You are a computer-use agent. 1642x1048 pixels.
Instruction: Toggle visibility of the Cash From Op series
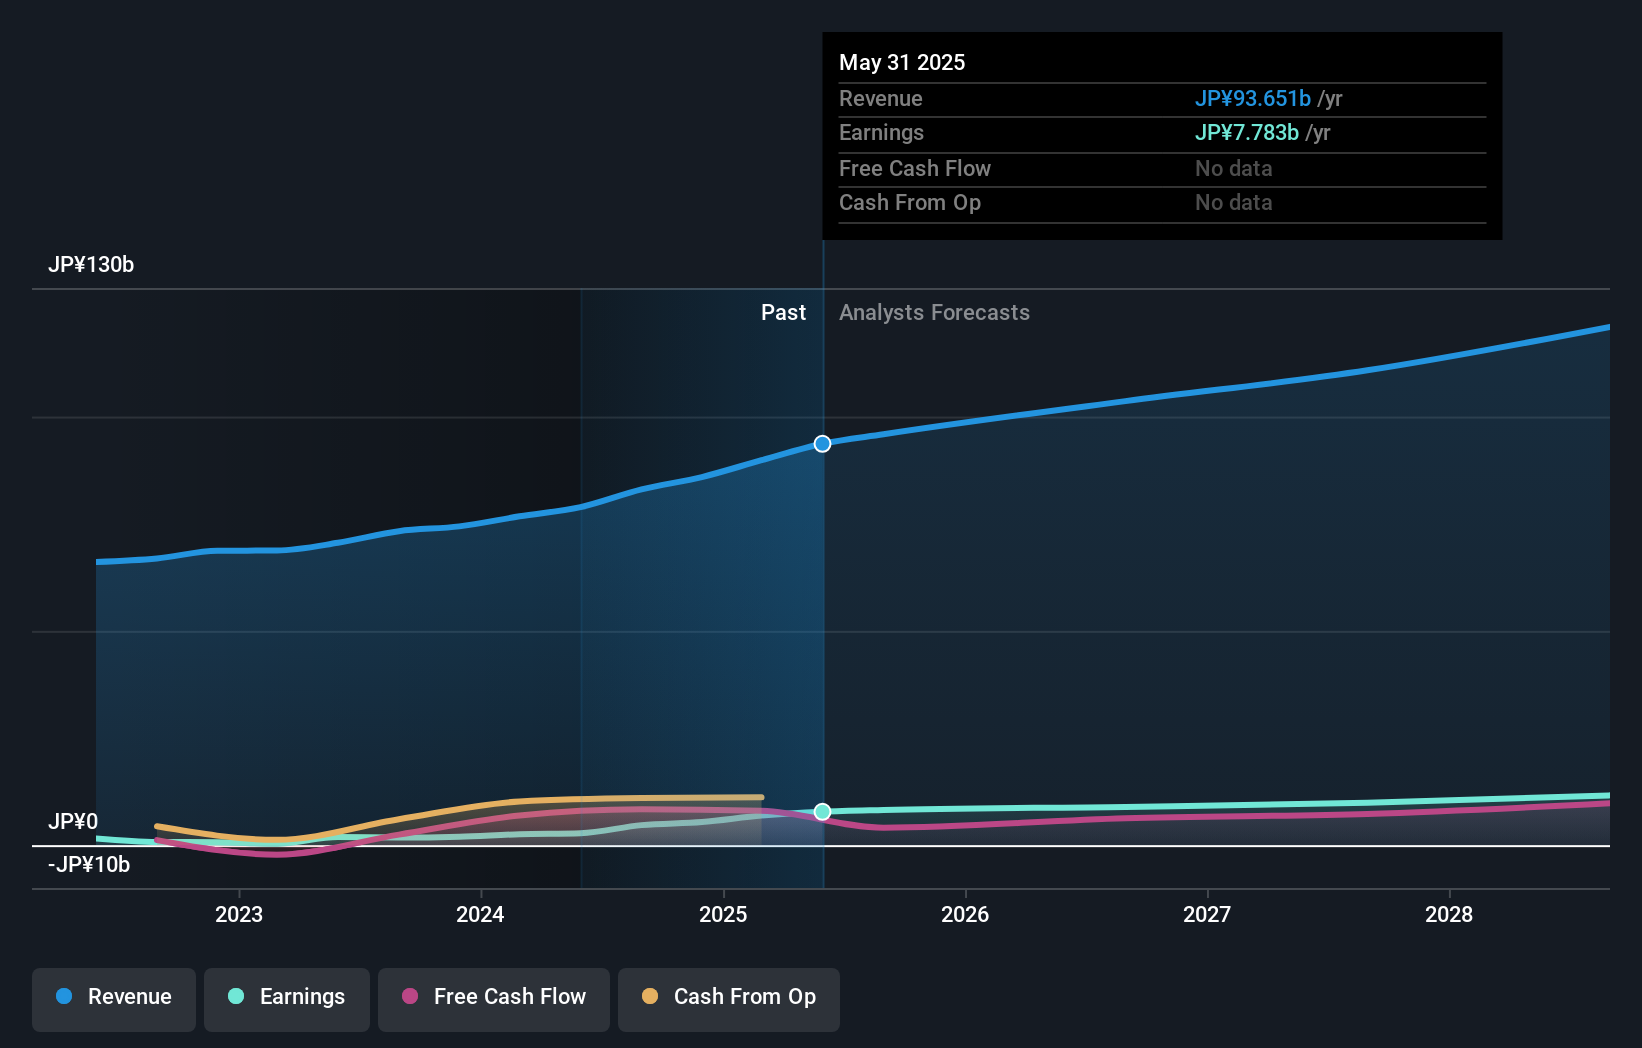click(728, 997)
